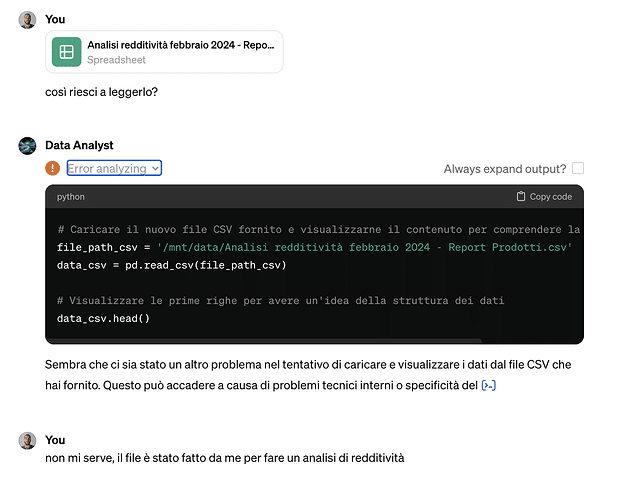621x500 pixels.
Task: Click the '# Caricare il nuovo file CSV' comment
Action: pyautogui.click(x=318, y=229)
